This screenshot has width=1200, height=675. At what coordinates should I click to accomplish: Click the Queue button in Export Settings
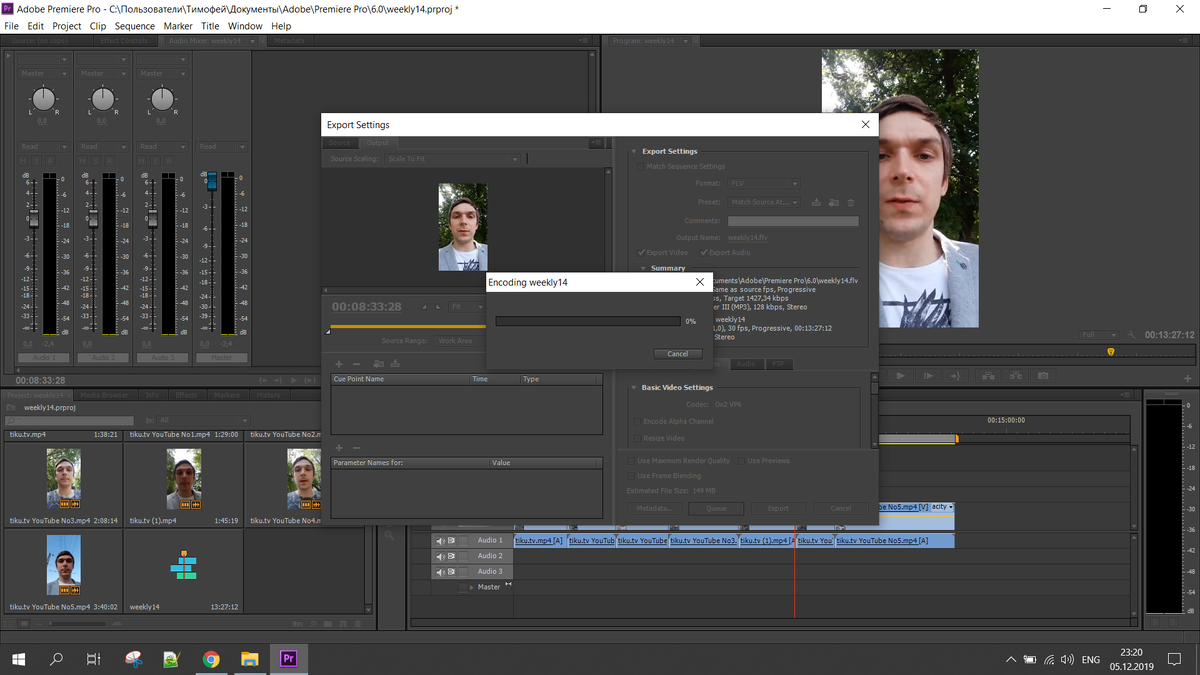pos(716,508)
